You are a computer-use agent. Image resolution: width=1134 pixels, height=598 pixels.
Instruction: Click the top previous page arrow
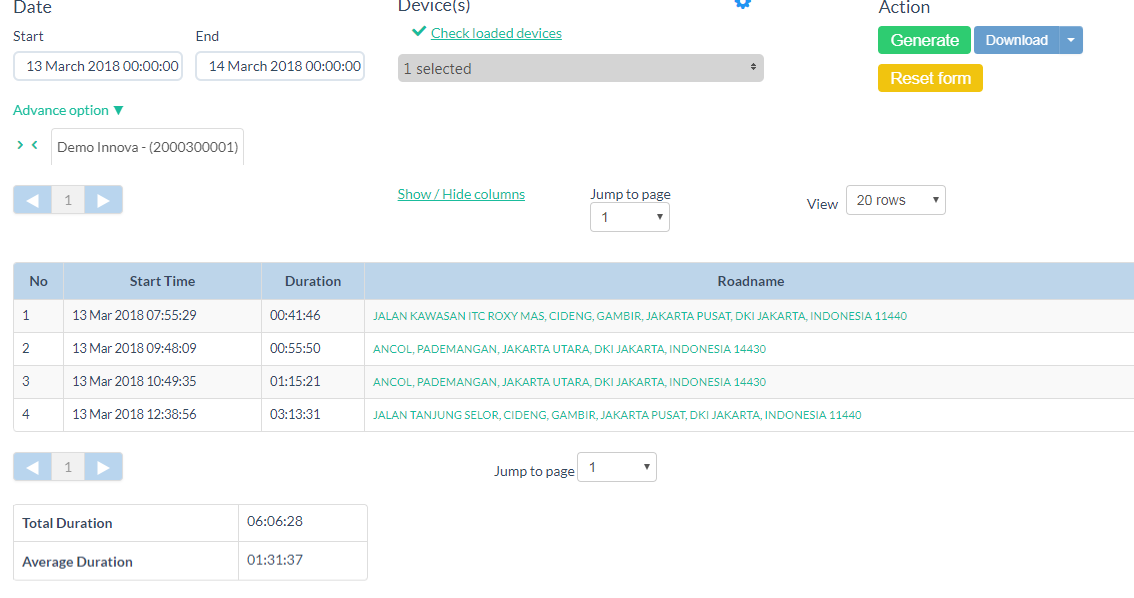click(32, 200)
